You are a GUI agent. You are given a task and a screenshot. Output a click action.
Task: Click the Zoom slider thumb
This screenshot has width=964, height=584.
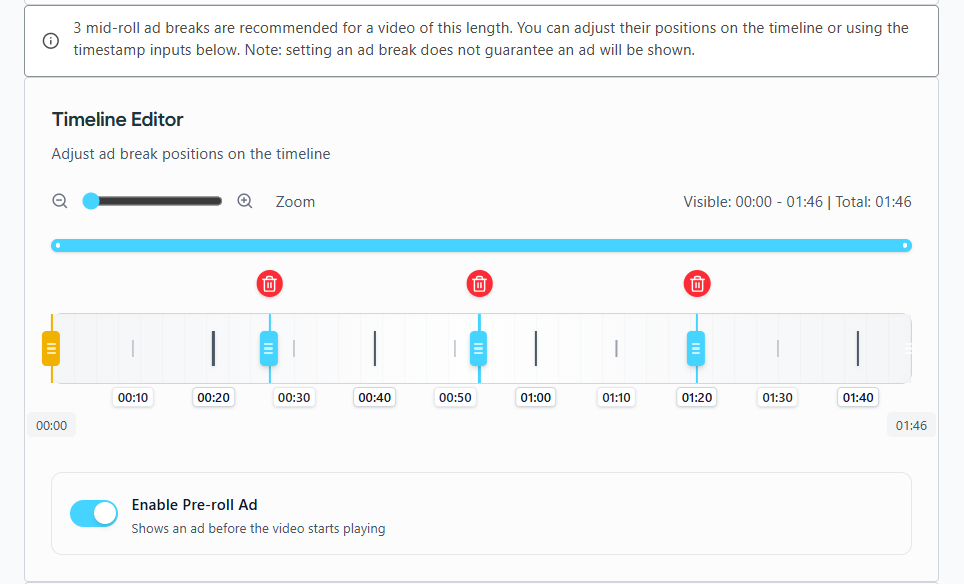[91, 201]
